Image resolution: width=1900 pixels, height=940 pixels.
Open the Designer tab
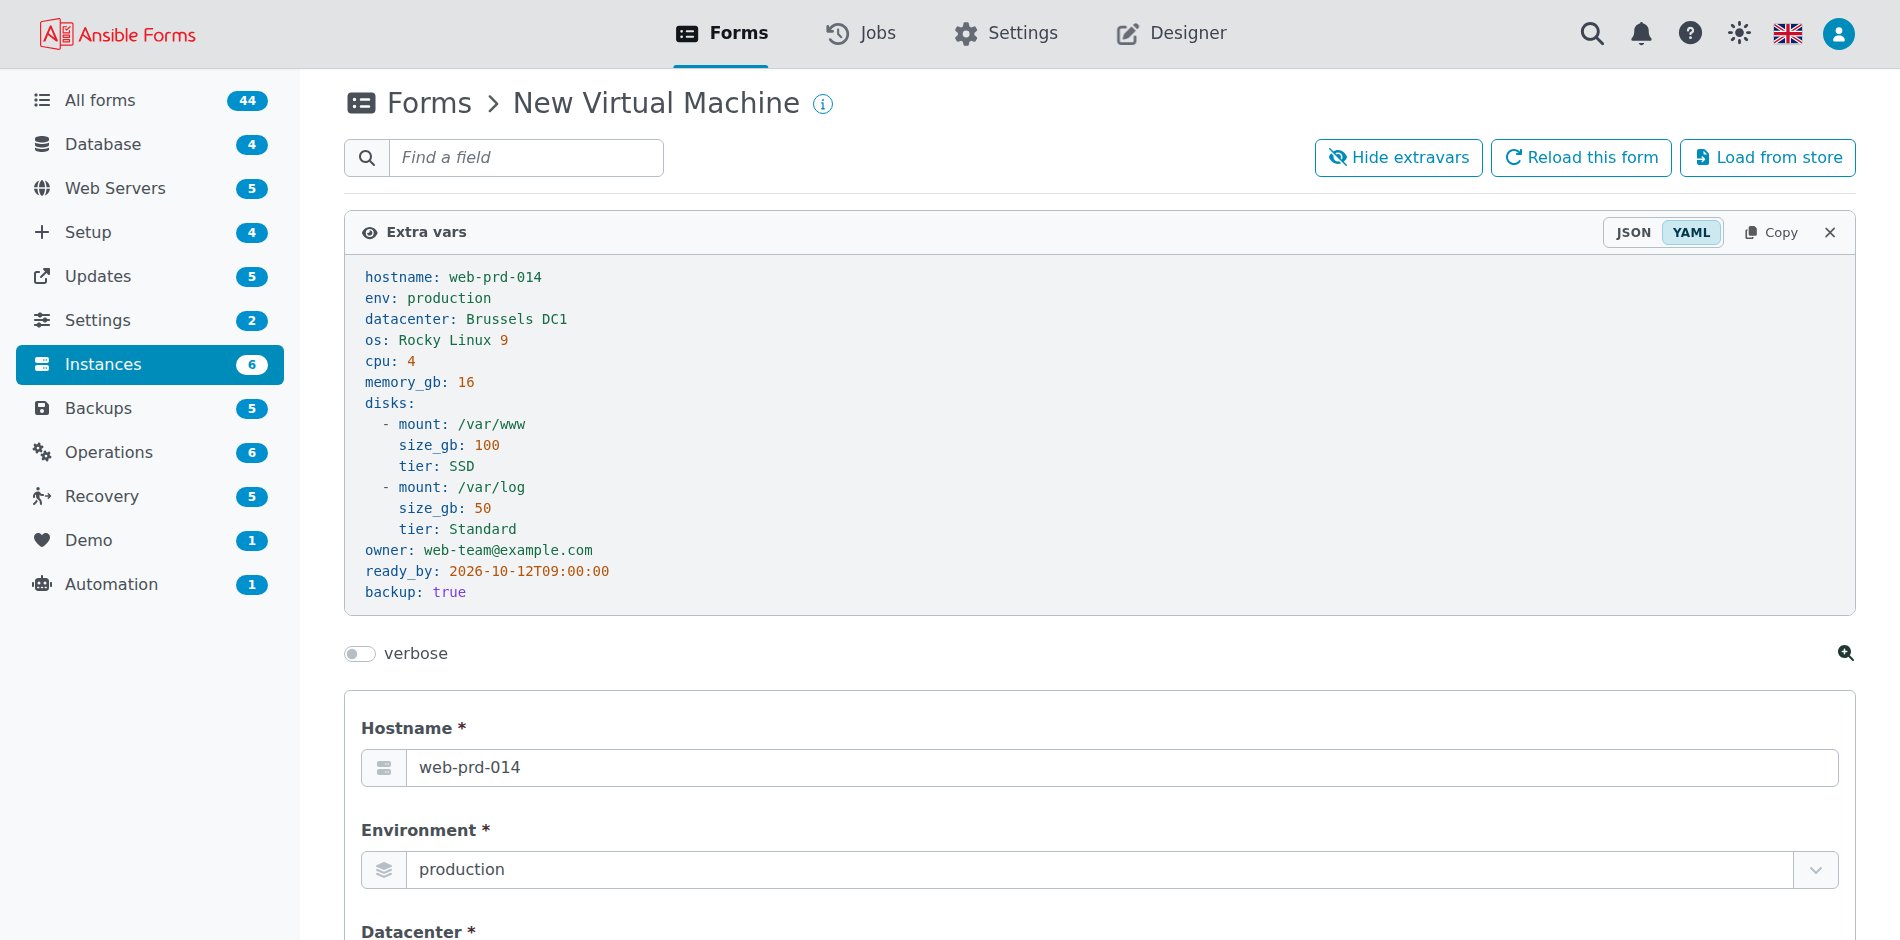click(x=1172, y=34)
